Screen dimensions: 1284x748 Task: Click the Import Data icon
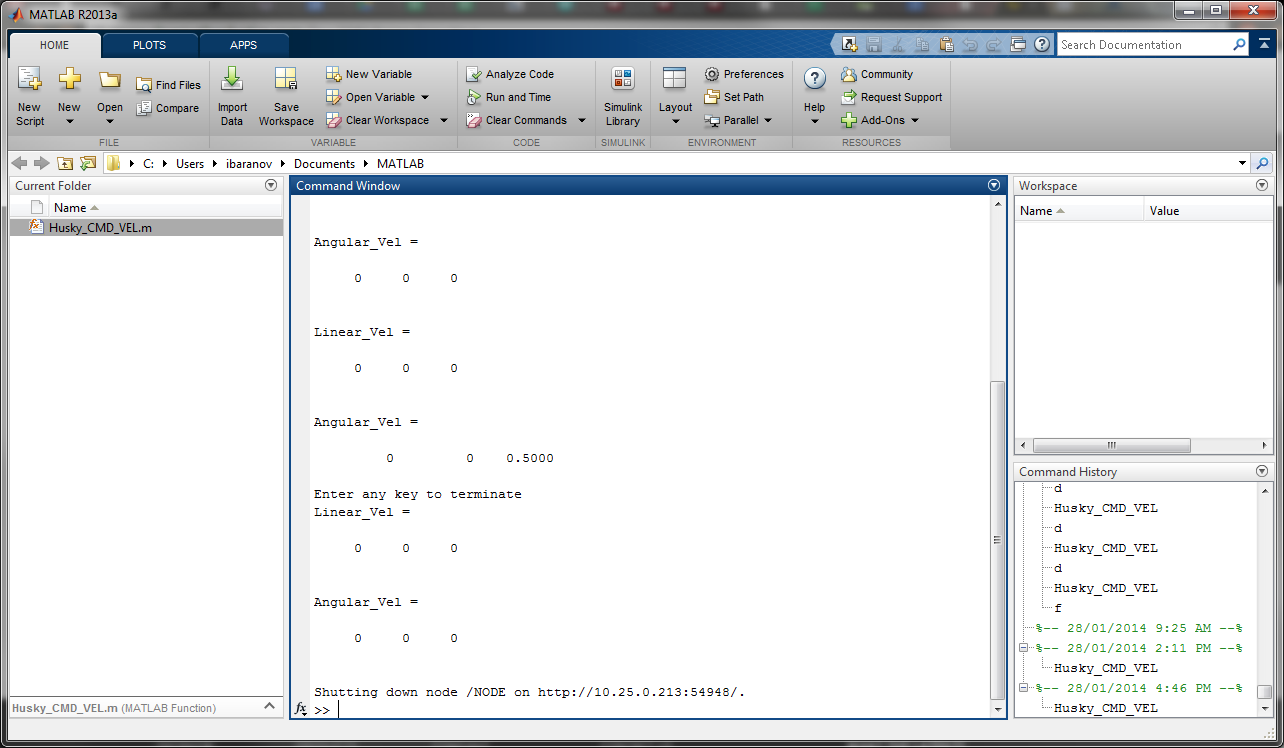(232, 80)
